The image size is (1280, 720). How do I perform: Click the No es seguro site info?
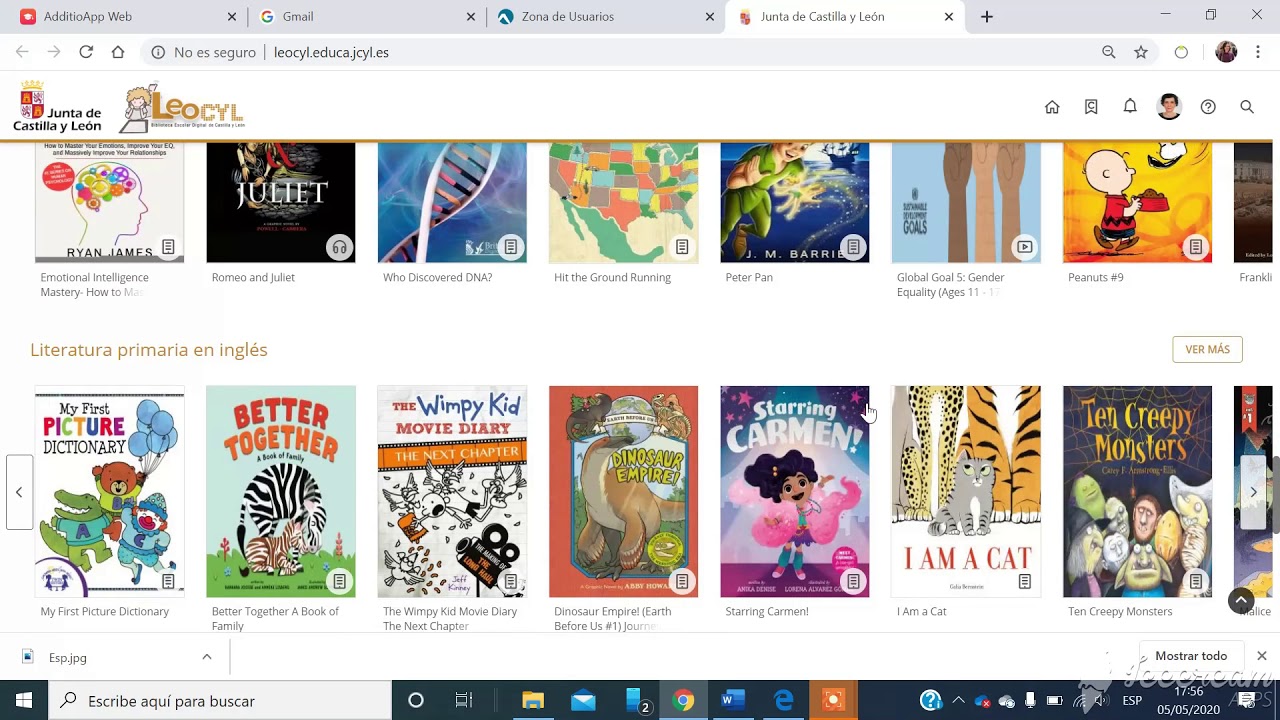pos(204,52)
